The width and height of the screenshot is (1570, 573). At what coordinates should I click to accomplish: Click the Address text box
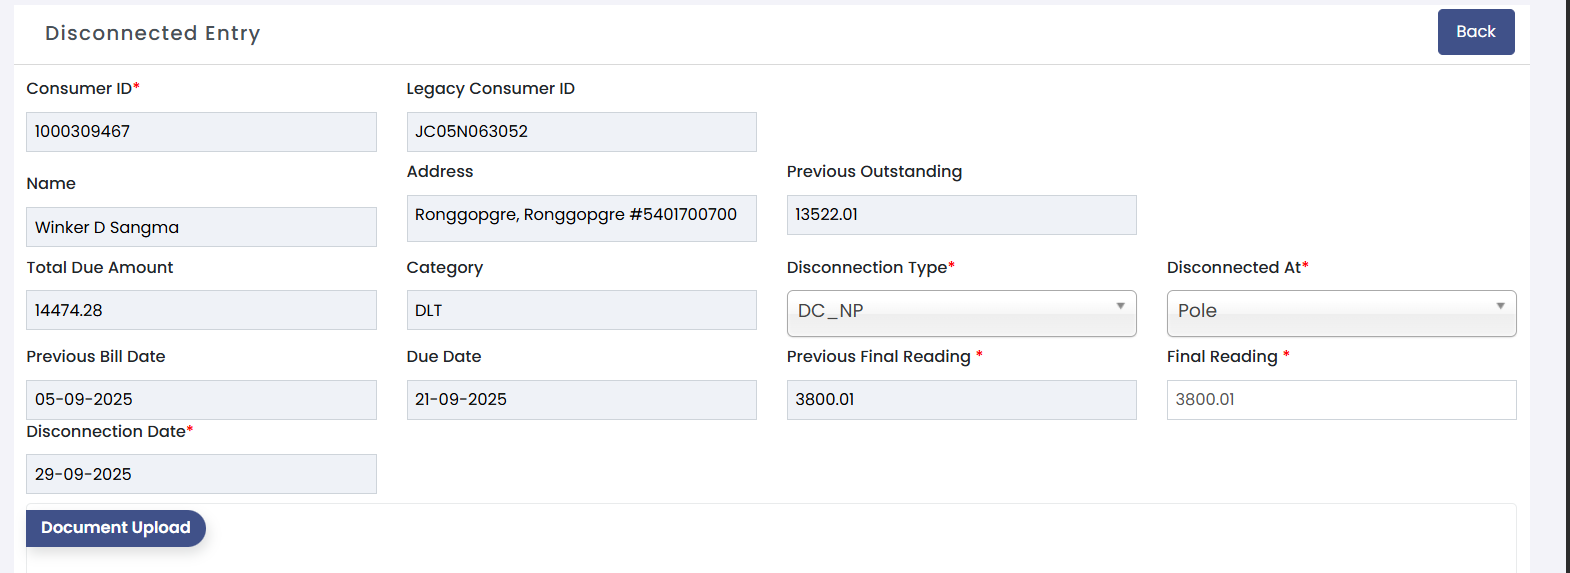[581, 217]
